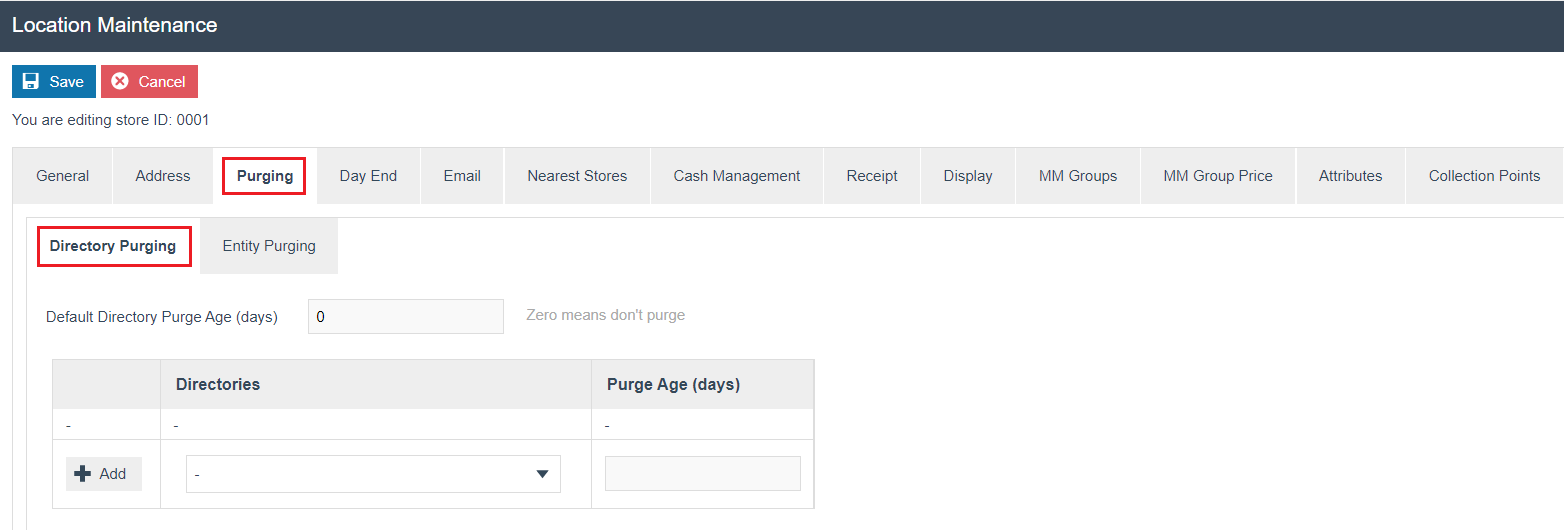Click the X circle icon on Cancel
1564x530 pixels.
pos(120,82)
